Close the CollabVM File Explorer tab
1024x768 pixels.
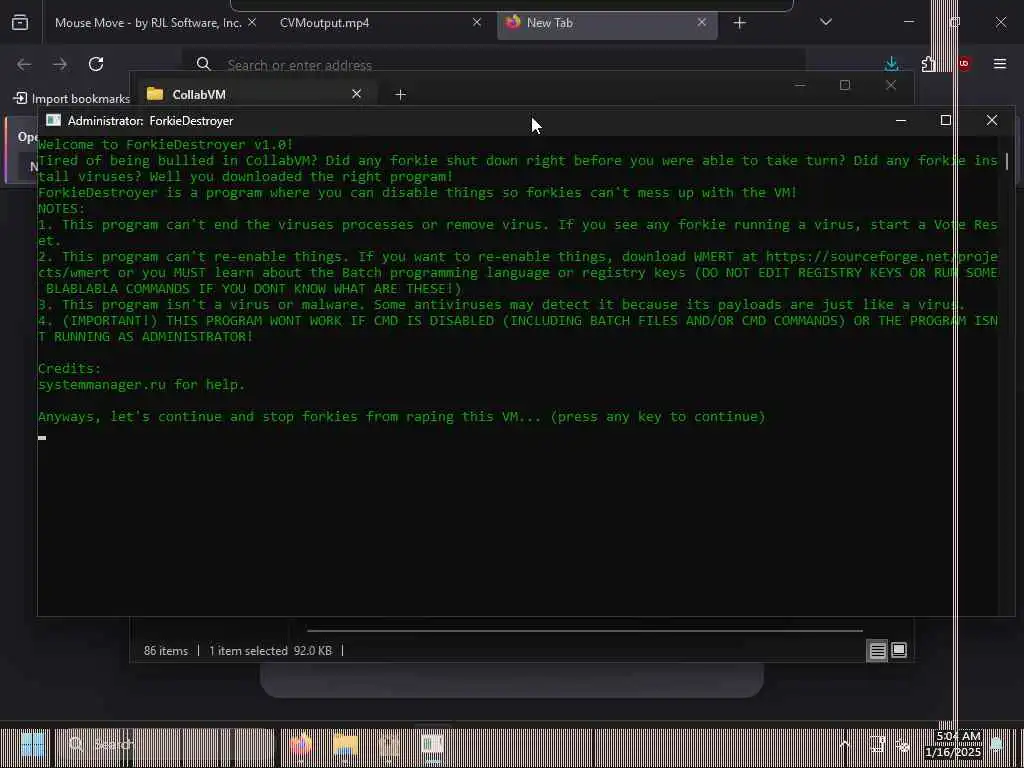click(x=357, y=95)
